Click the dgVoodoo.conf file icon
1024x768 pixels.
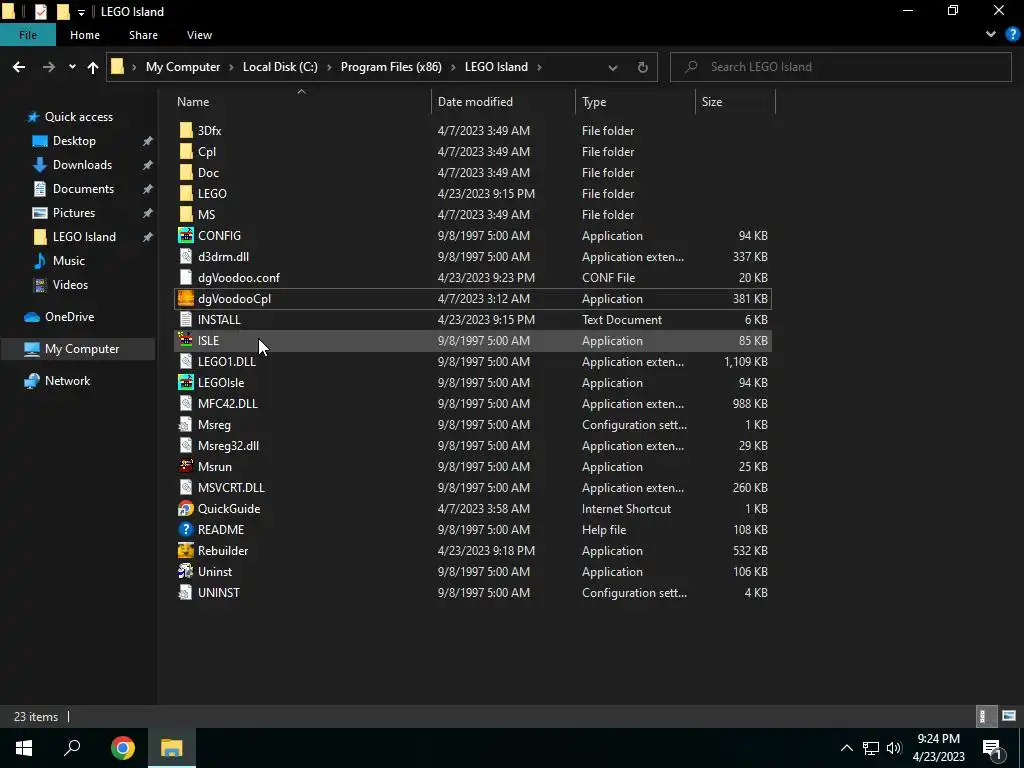[186, 278]
